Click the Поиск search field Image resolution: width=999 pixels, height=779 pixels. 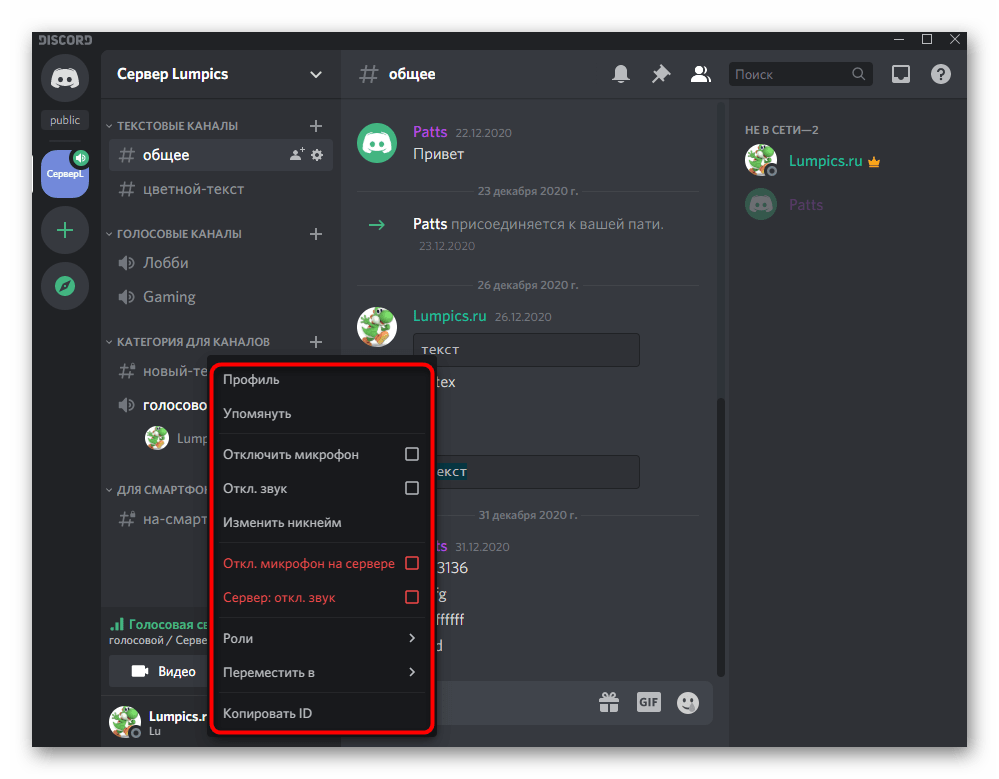tap(790, 74)
